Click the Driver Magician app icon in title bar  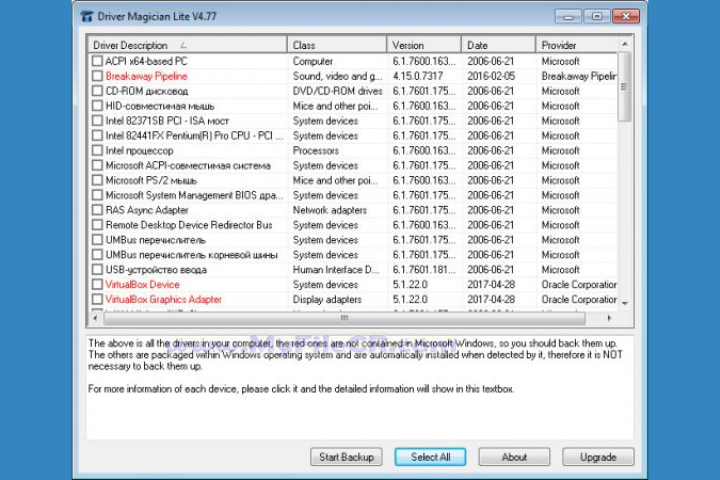(x=87, y=17)
